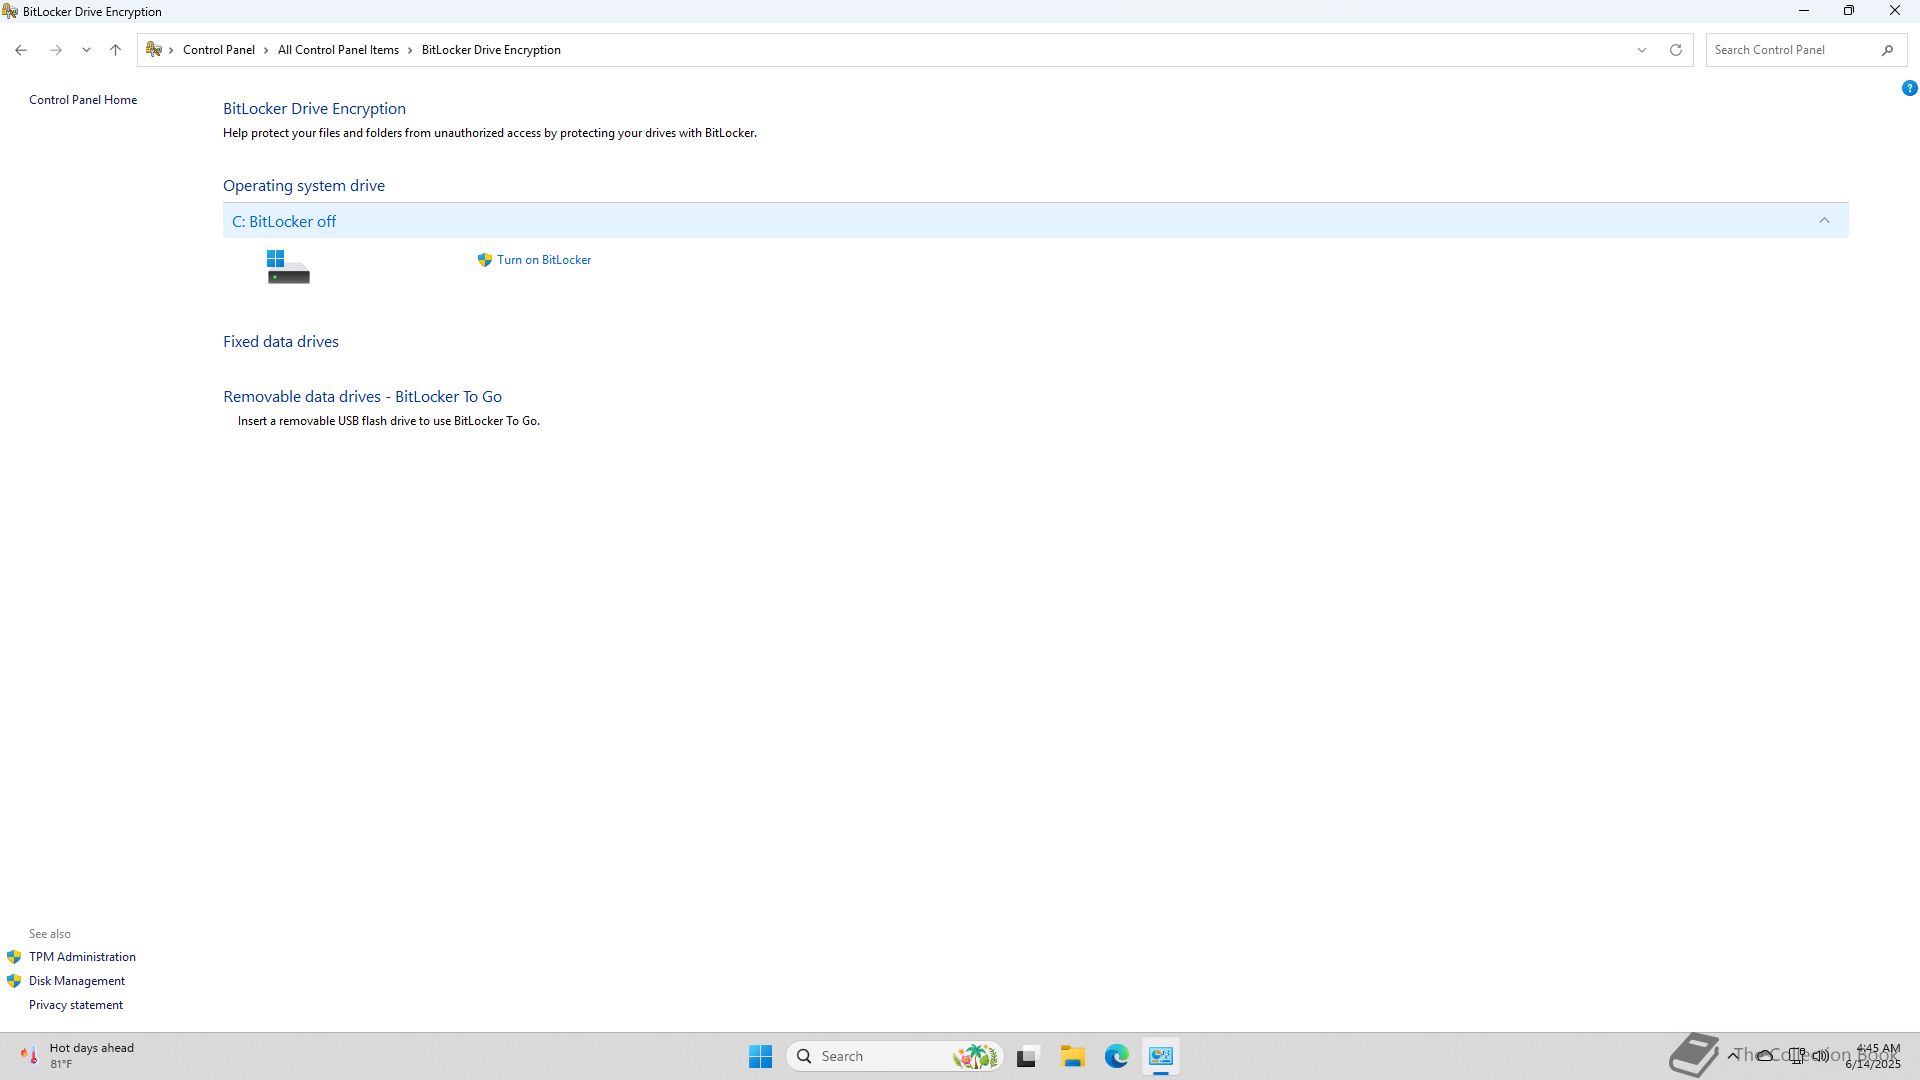Click the All Control Panel Items breadcrumb
This screenshot has width=1920, height=1080.
[x=338, y=50]
